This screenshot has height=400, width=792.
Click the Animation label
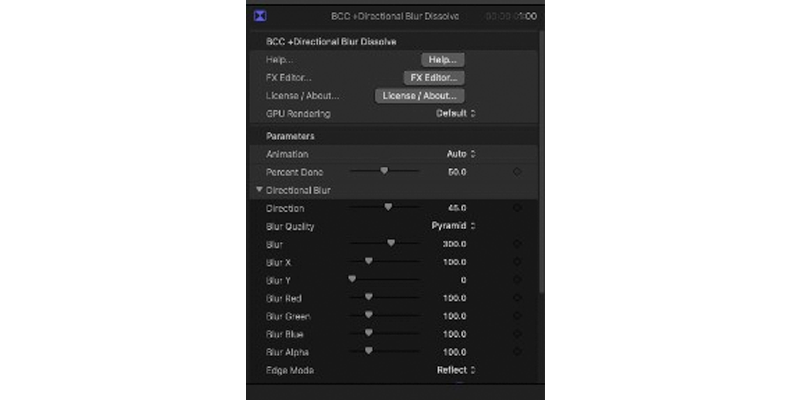click(287, 154)
